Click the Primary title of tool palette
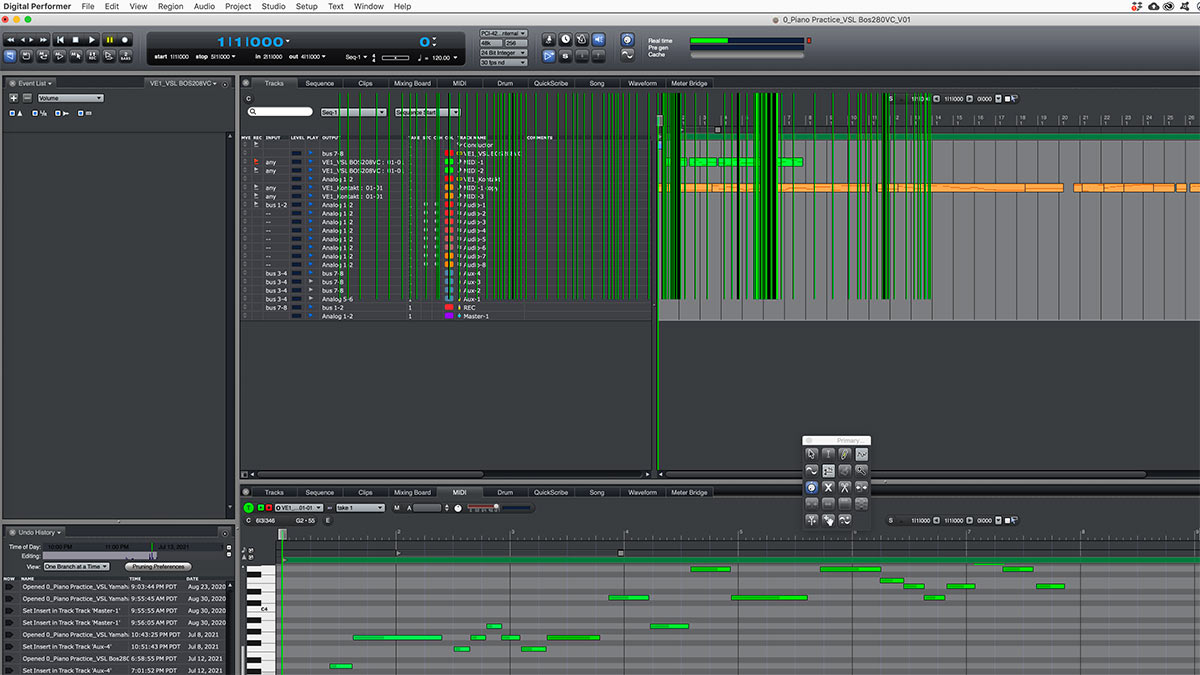Viewport: 1200px width, 675px height. pos(851,440)
